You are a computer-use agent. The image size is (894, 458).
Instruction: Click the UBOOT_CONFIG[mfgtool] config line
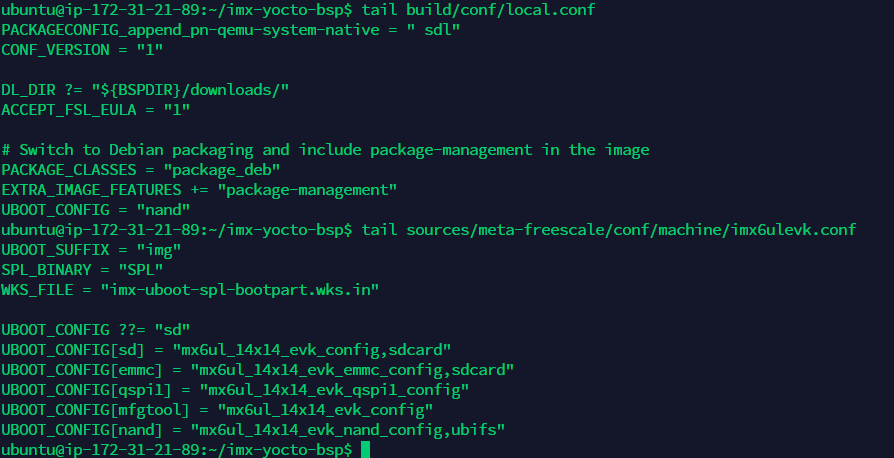(217, 409)
